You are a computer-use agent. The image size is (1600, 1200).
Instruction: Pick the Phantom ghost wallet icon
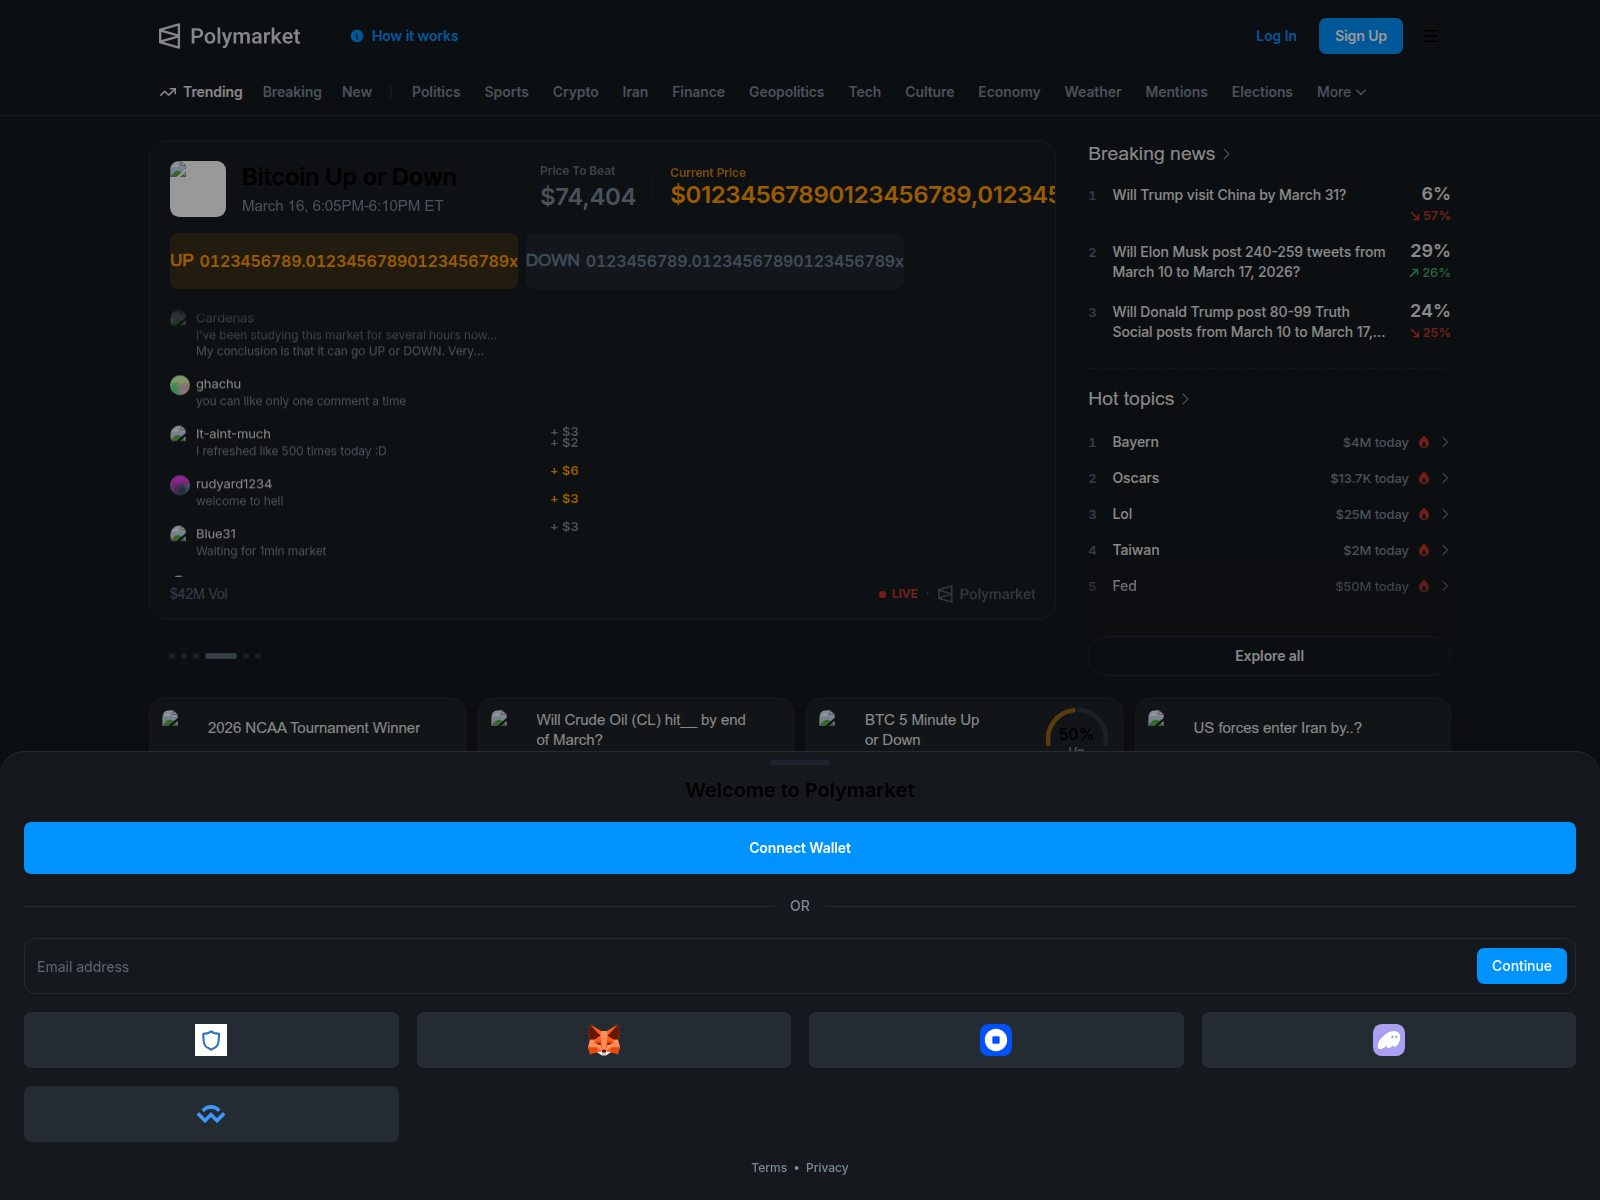(1388, 1040)
